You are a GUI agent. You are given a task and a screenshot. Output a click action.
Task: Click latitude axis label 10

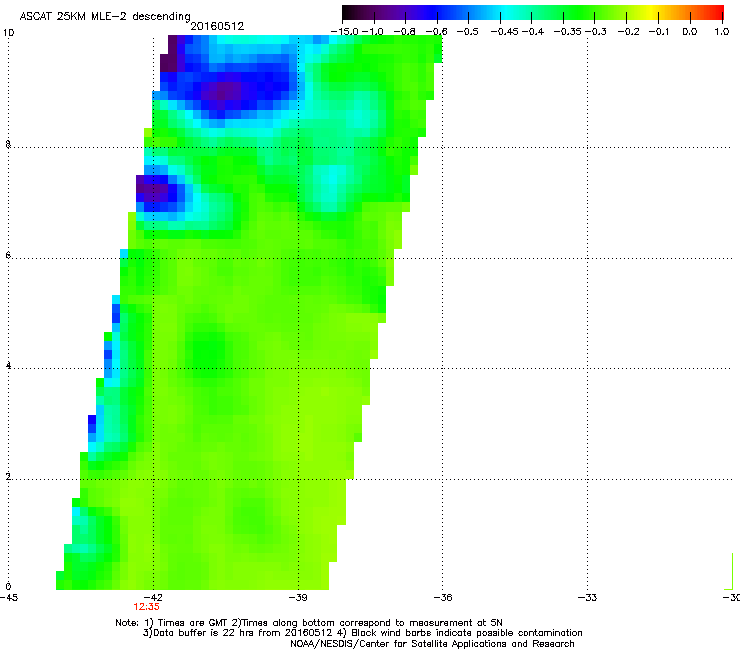tap(8, 33)
